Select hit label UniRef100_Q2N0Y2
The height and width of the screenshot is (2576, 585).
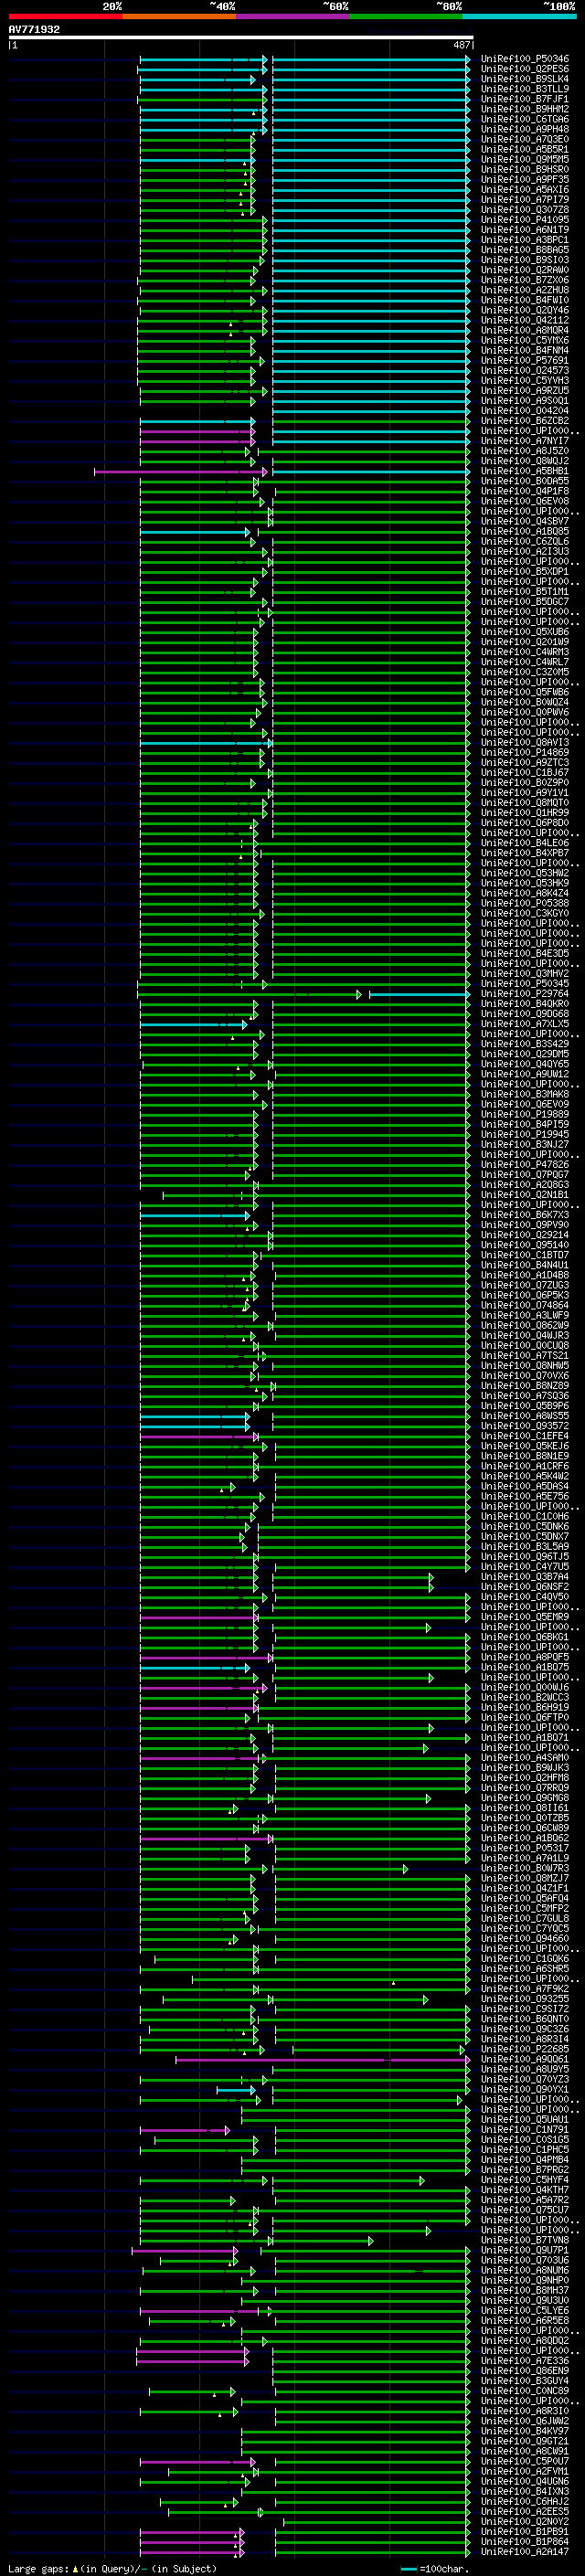[x=525, y=2521]
